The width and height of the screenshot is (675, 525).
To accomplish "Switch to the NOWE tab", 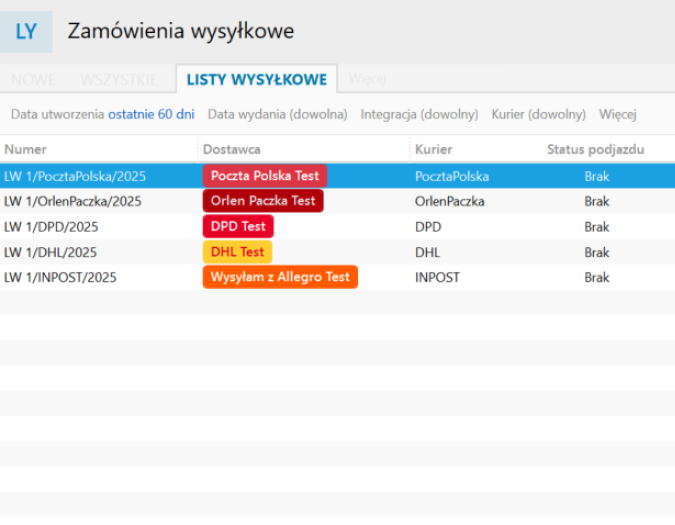I will 33,80.
